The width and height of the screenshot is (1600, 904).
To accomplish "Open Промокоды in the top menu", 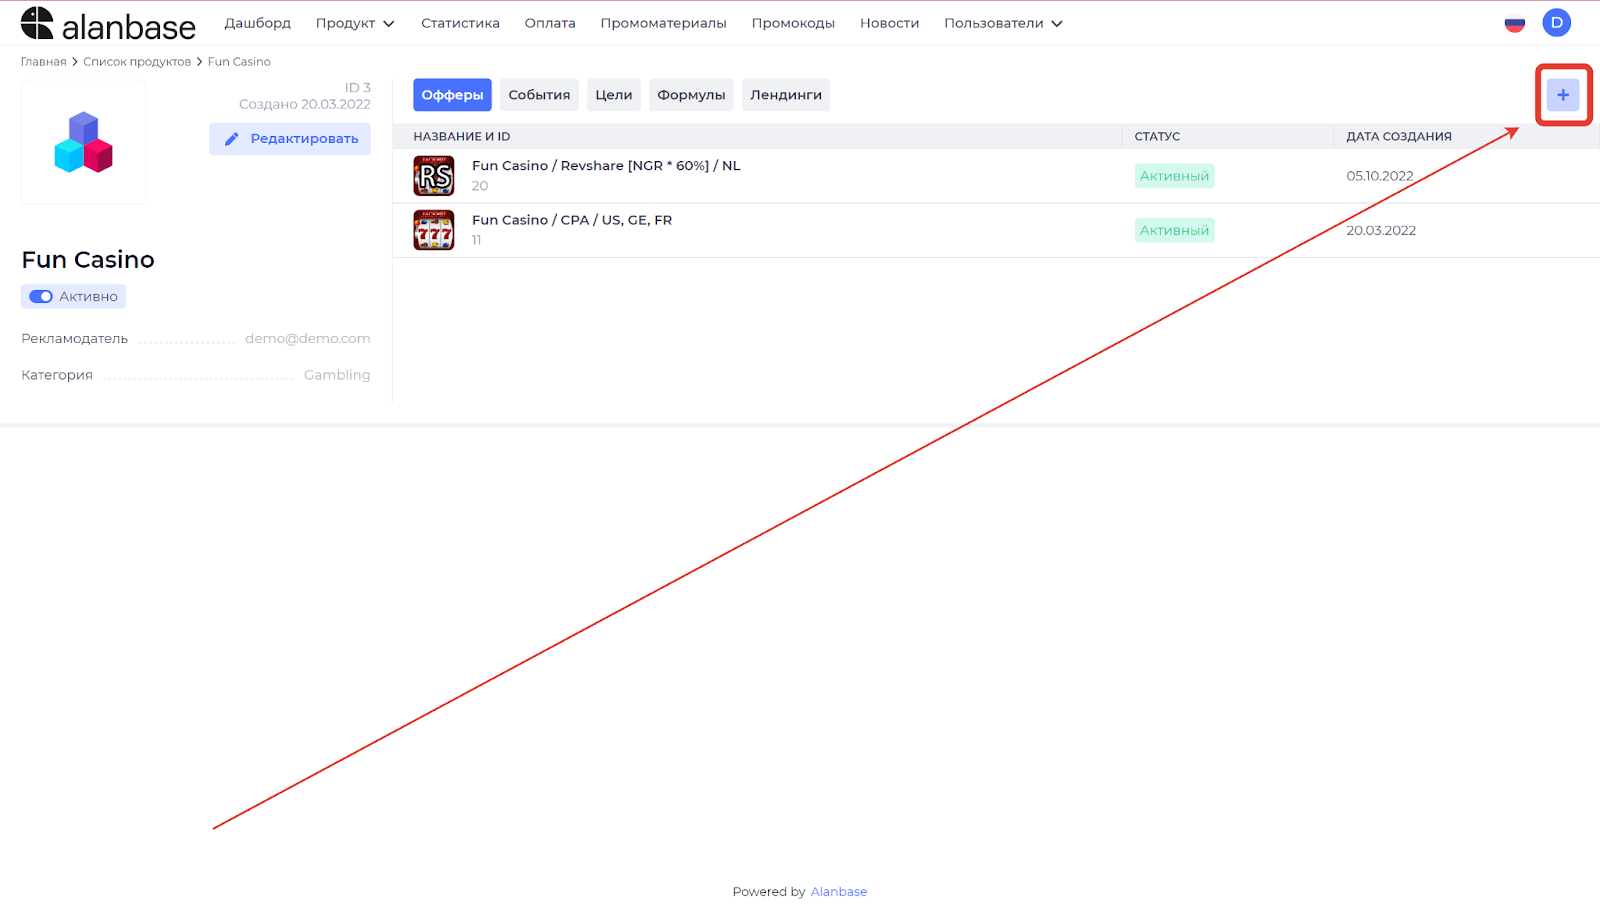I will point(793,23).
